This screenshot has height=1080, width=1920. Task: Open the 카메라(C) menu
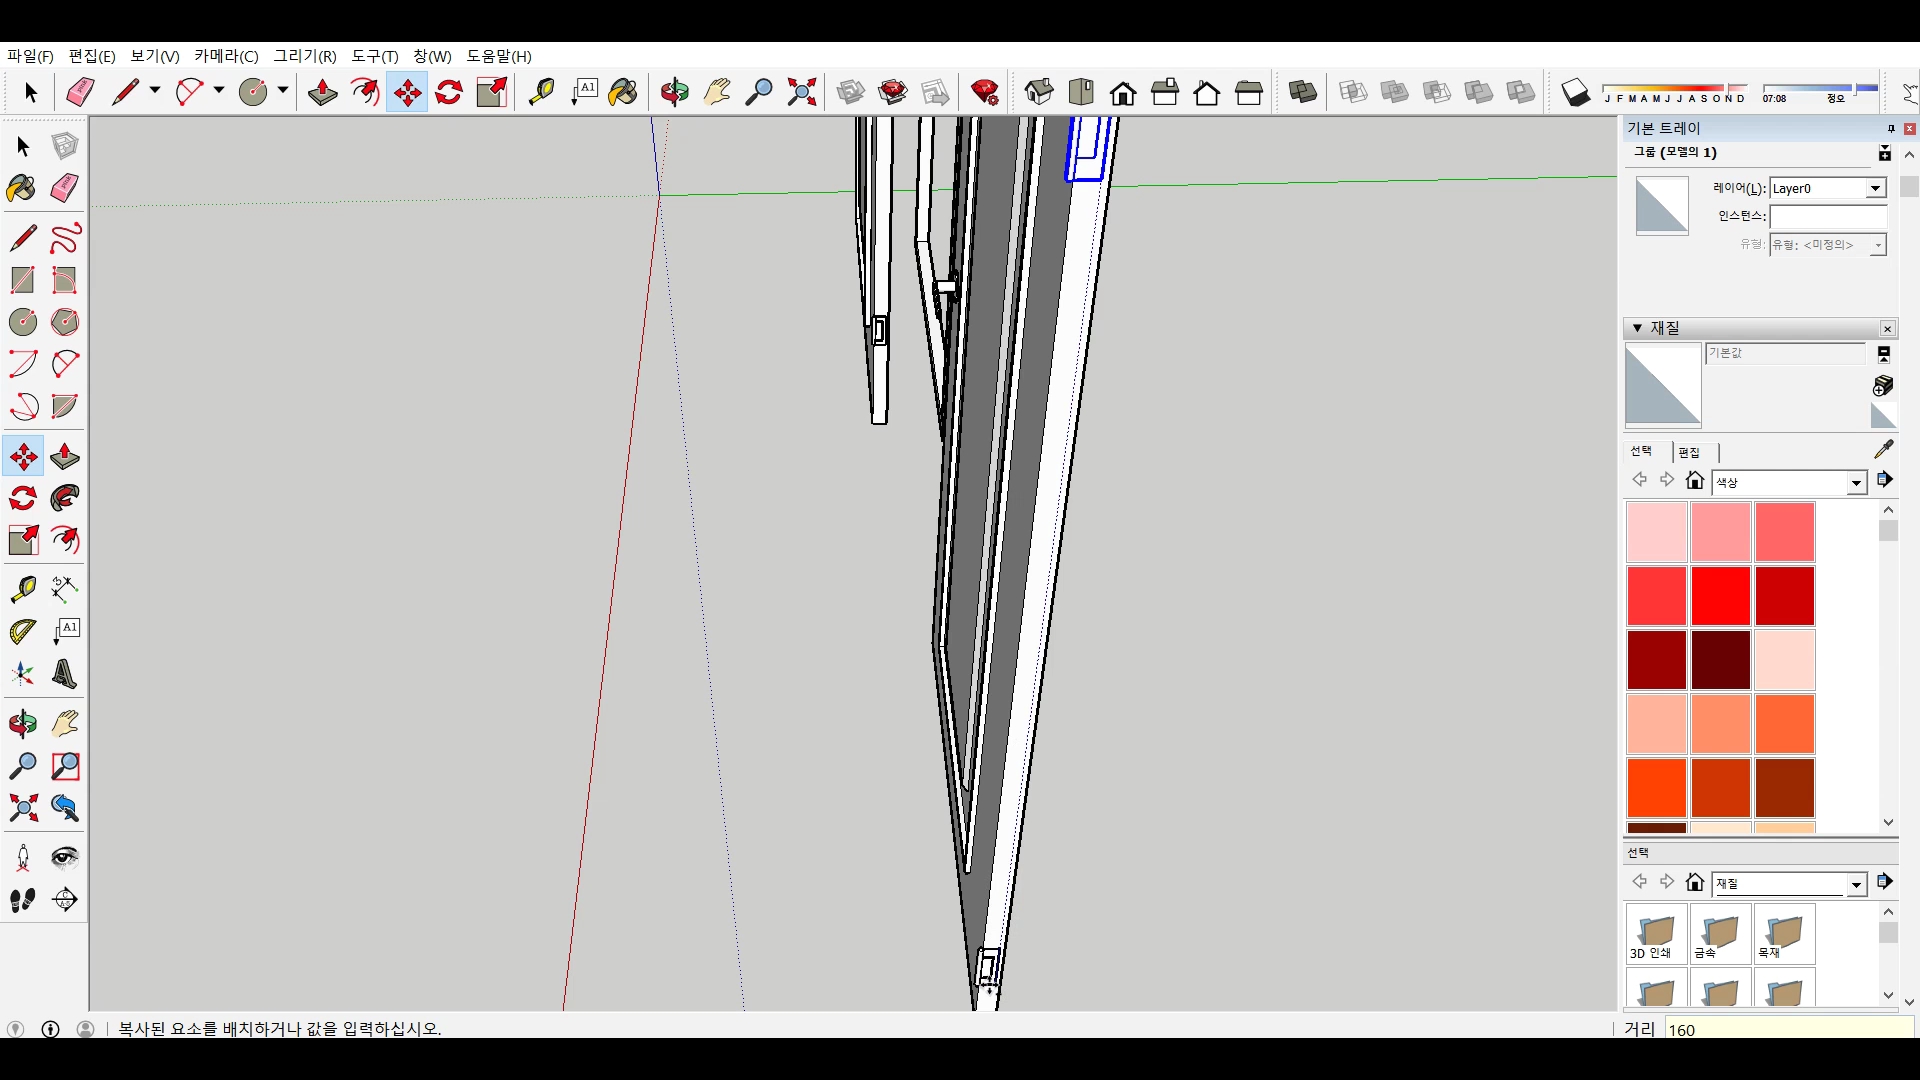(226, 56)
